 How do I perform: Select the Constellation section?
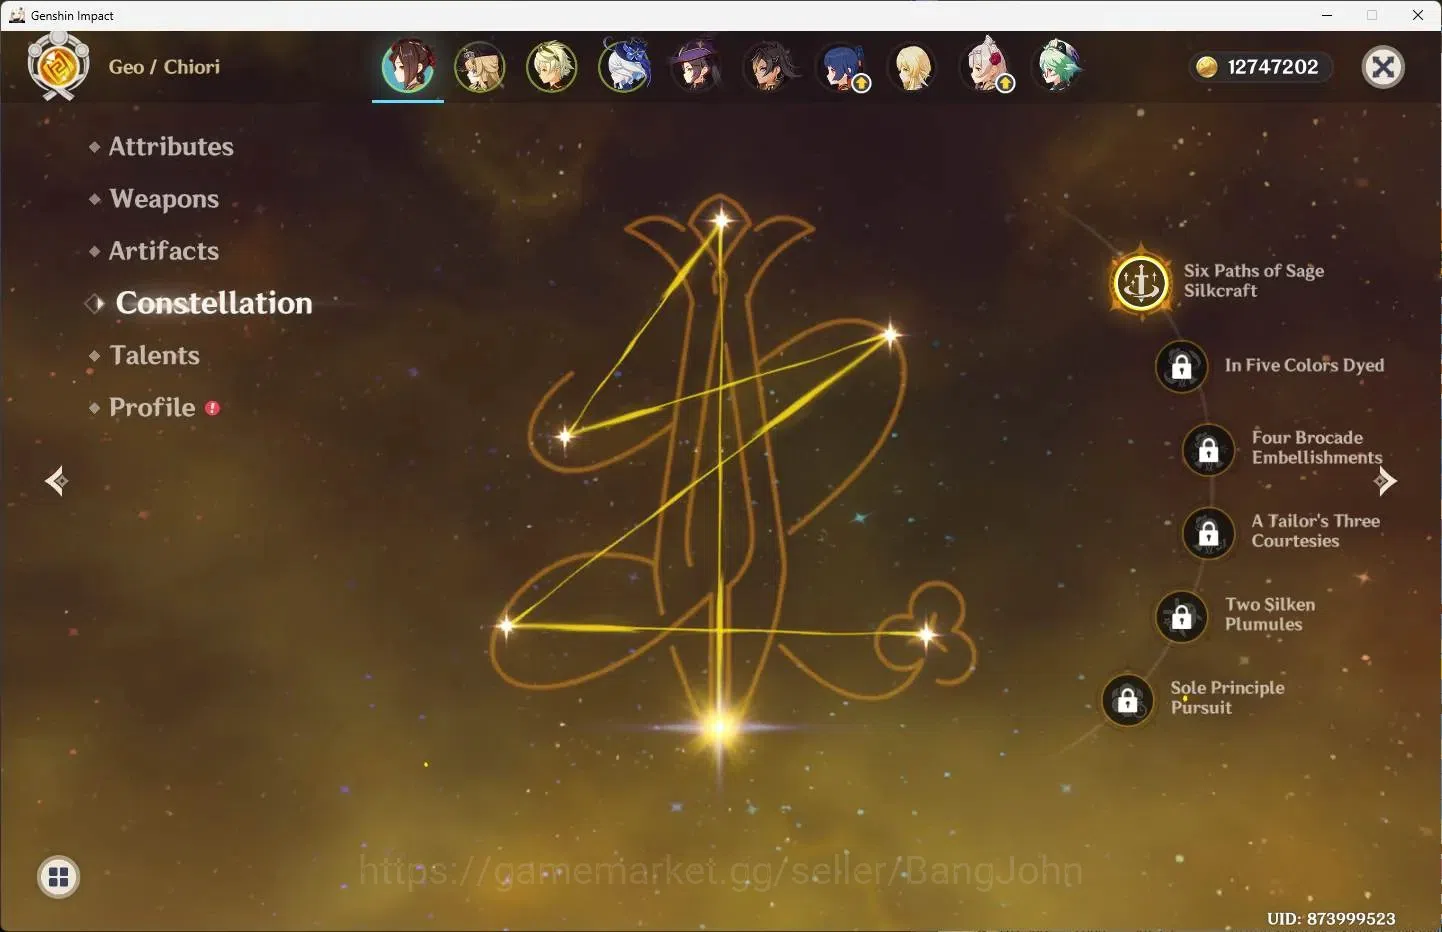click(x=214, y=303)
